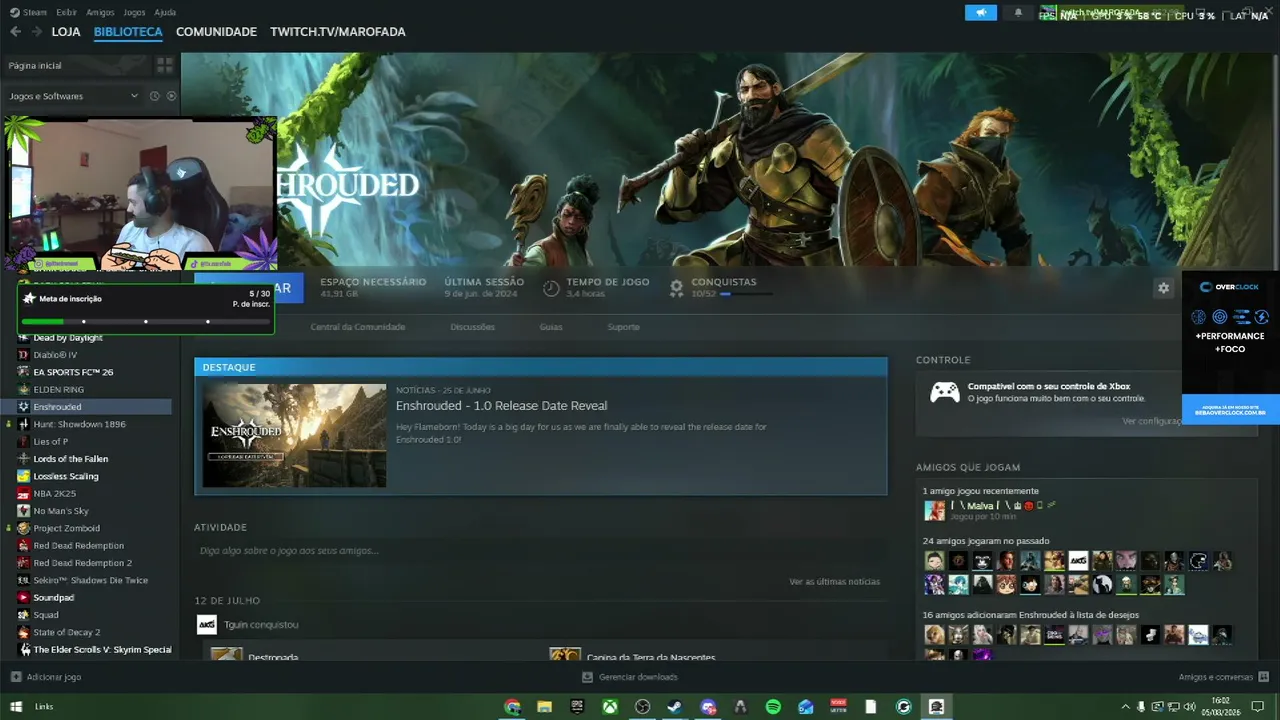The image size is (1280, 720).
Task: Open the Jogos menu
Action: (x=134, y=13)
